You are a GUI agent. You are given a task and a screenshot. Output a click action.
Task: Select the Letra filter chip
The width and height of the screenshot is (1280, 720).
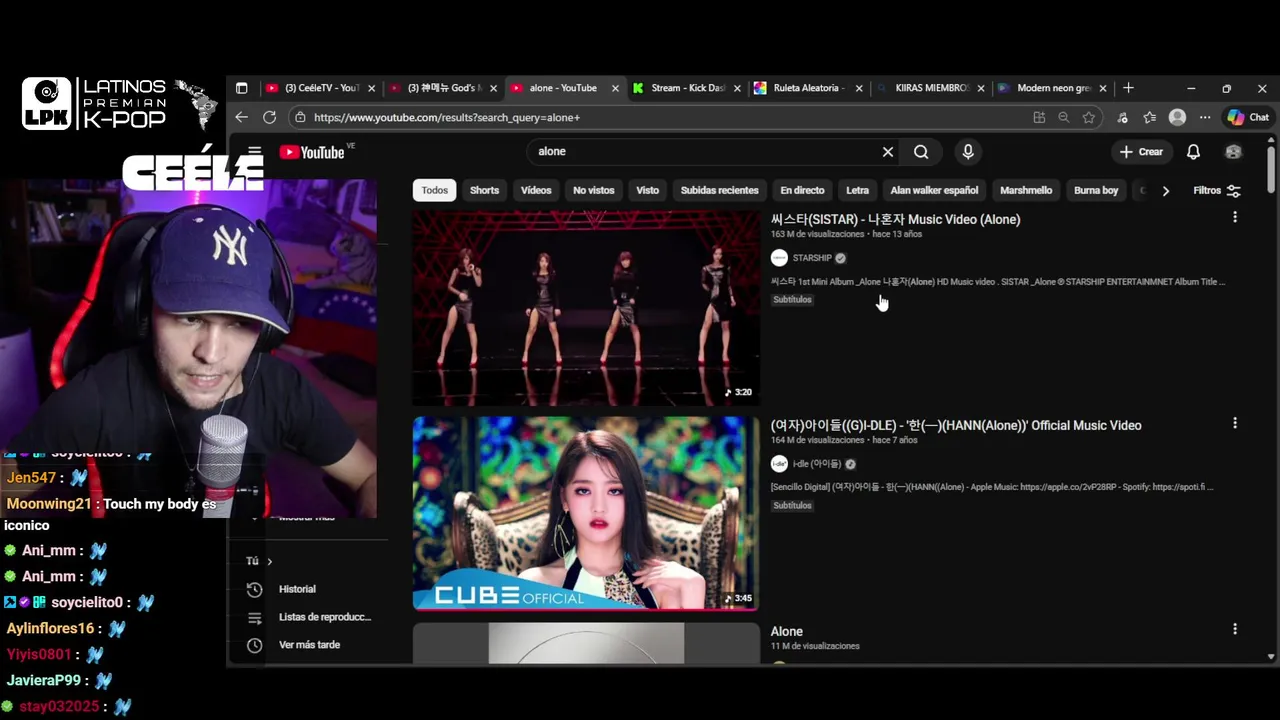pyautogui.click(x=858, y=190)
